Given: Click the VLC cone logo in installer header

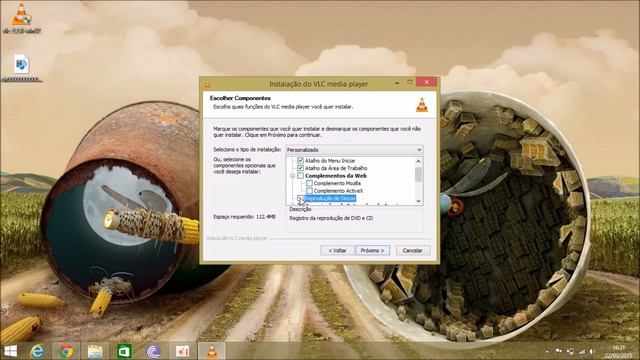Looking at the screenshot, I should pos(422,105).
